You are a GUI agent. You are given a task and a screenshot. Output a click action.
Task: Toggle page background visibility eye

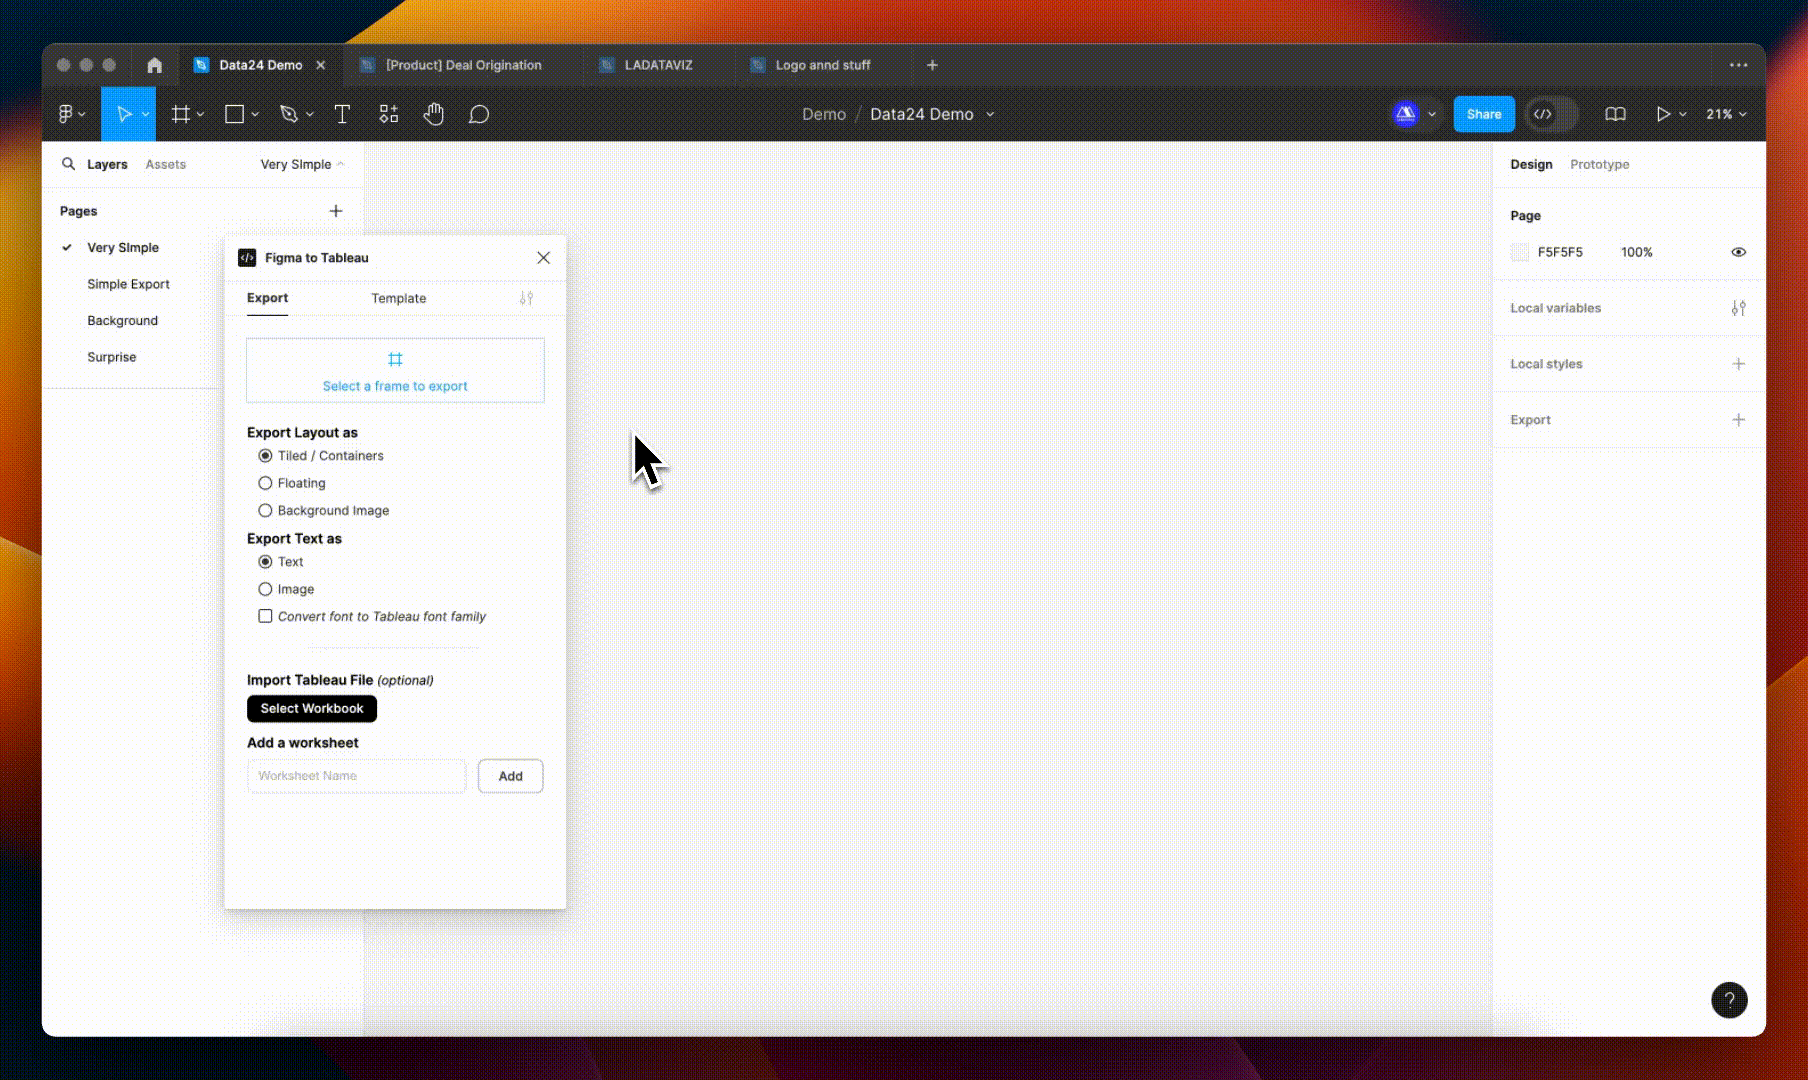(1739, 252)
